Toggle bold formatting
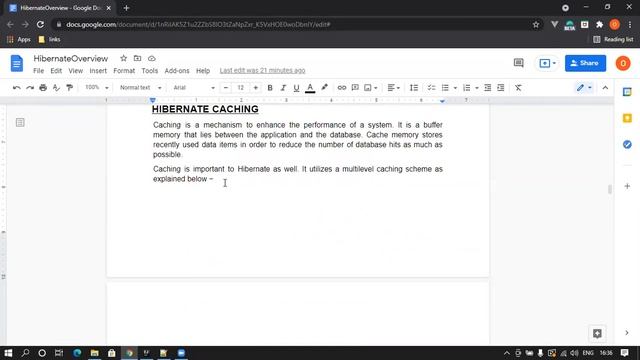The image size is (640, 360). [x=270, y=88]
